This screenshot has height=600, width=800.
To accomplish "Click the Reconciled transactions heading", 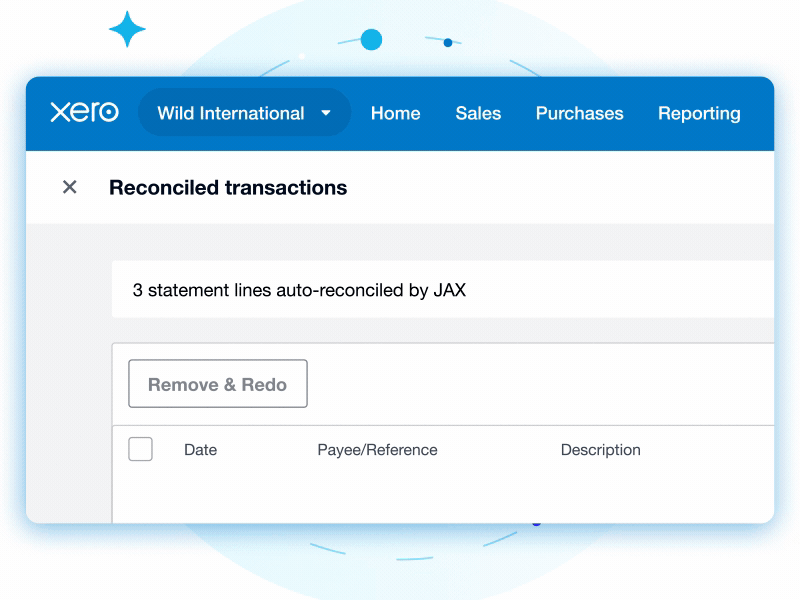I will (228, 187).
